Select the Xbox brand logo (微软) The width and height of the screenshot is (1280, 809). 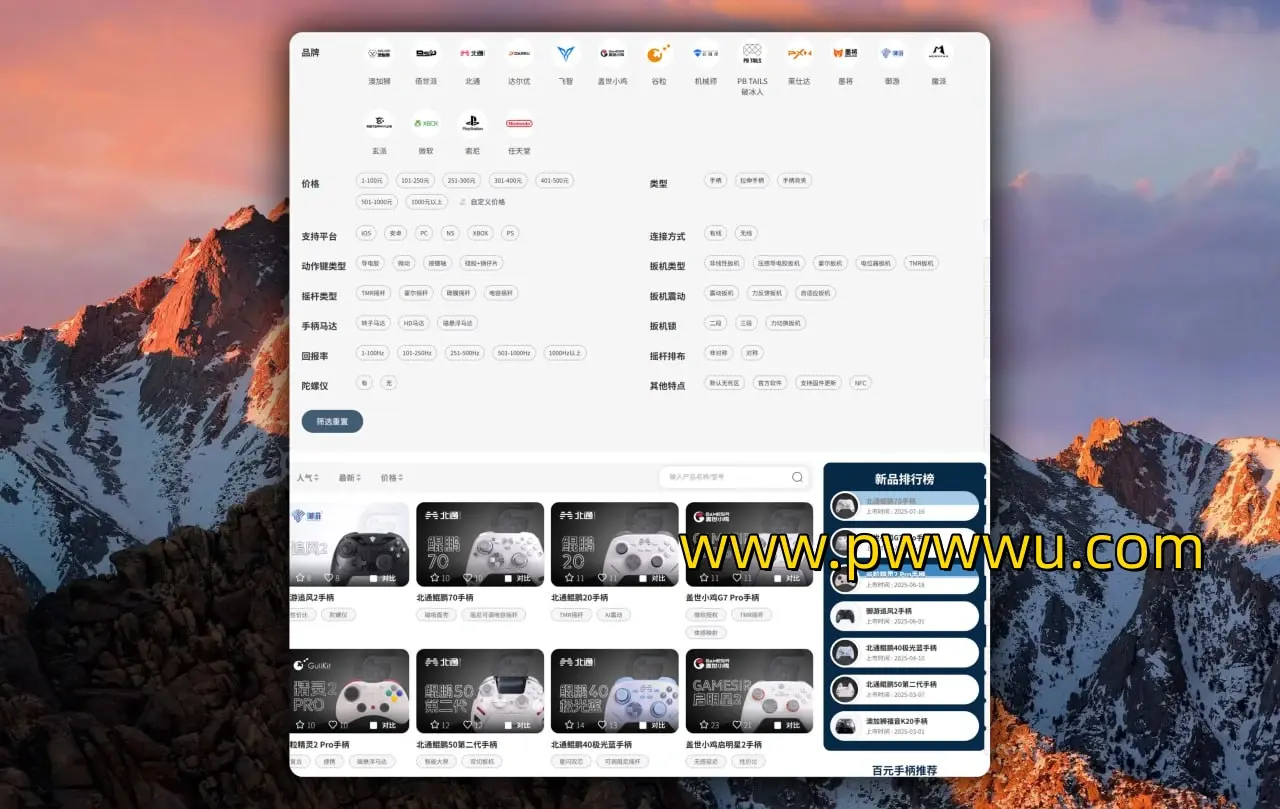426,124
